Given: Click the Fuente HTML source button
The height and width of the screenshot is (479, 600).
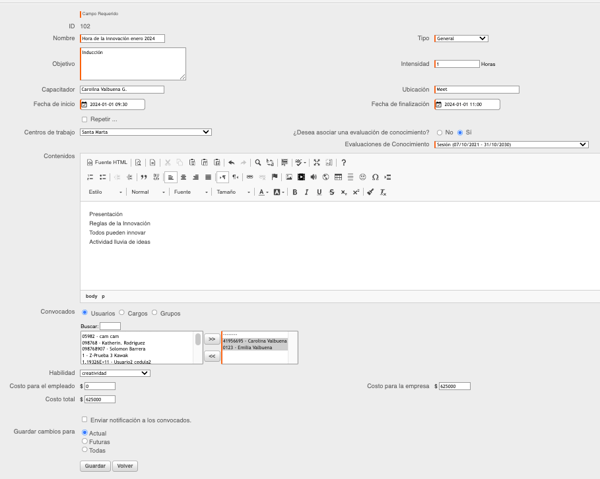Looking at the screenshot, I should pos(107,162).
